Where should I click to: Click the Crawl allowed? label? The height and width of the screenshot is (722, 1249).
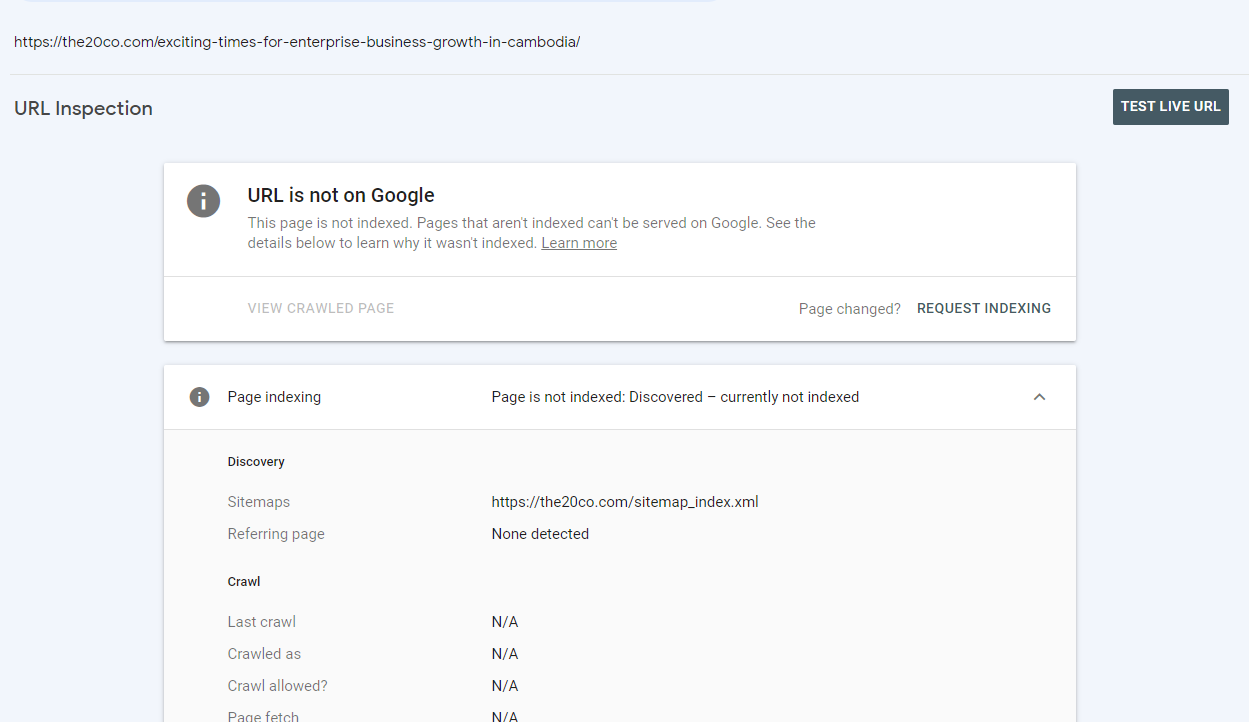click(x=278, y=686)
